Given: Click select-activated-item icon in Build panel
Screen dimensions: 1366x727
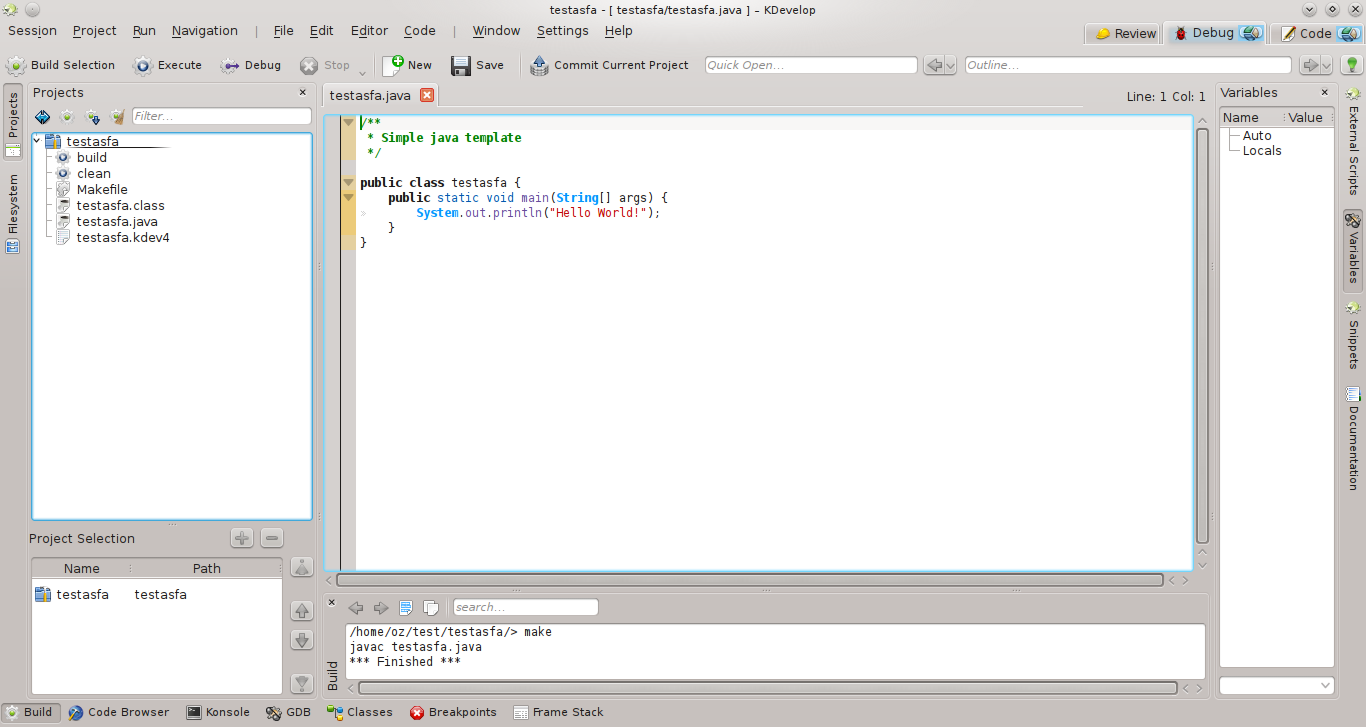Looking at the screenshot, I should point(406,607).
